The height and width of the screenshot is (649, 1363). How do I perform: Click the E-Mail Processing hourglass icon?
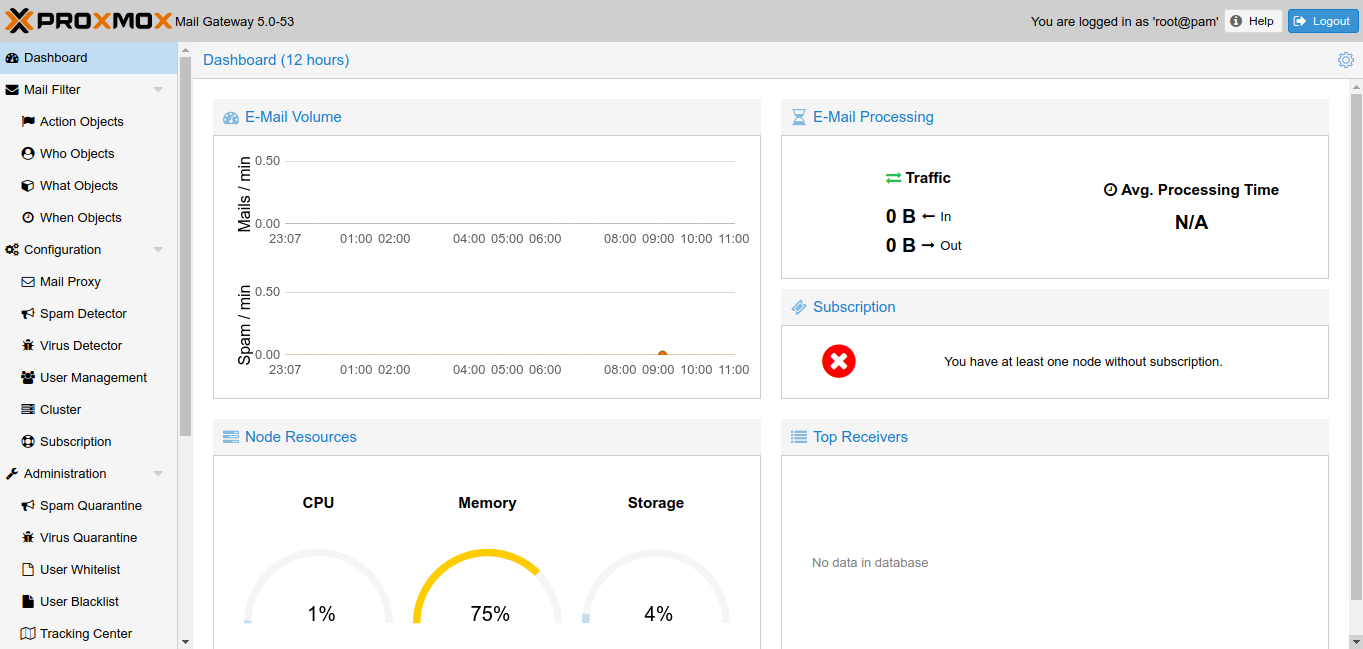799,117
